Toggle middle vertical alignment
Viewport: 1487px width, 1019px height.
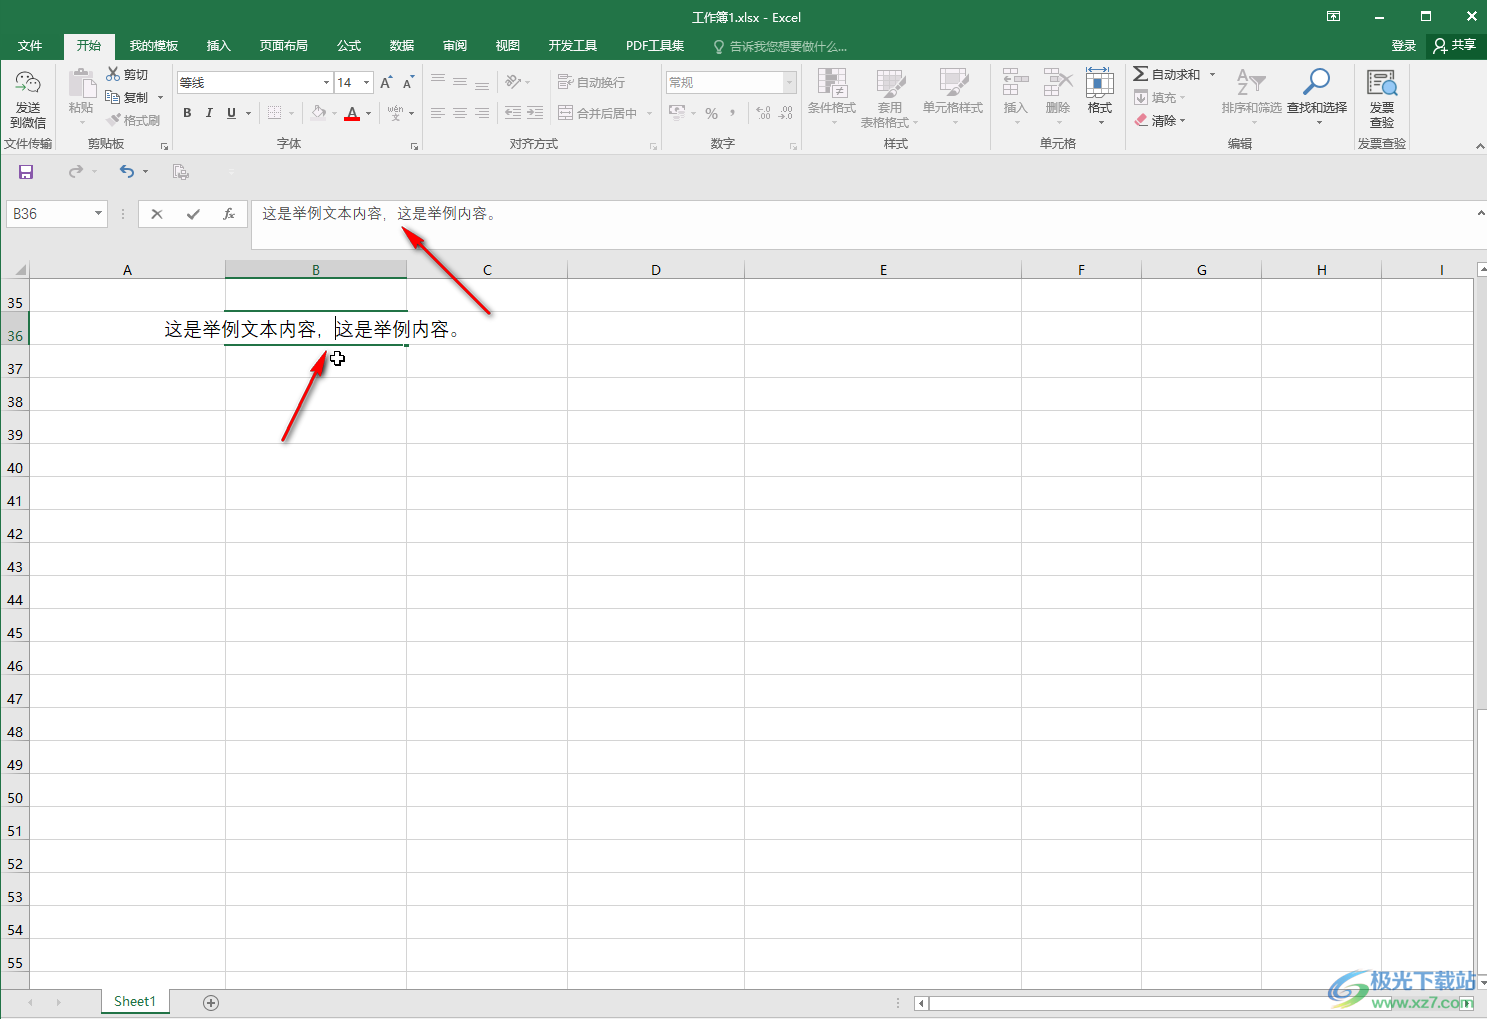(x=460, y=82)
